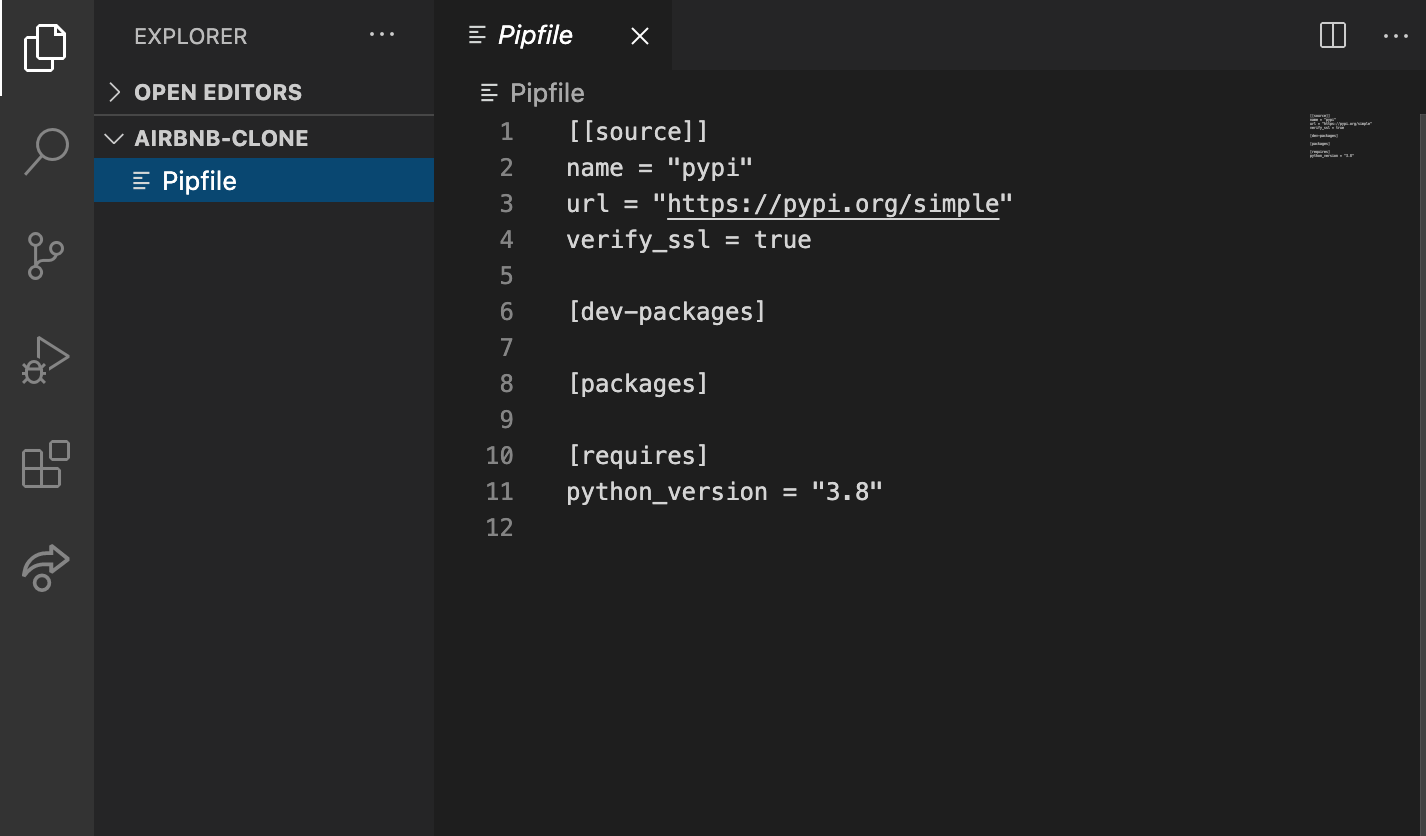1426x836 pixels.
Task: Click the EXPLORER panel title
Action: 190,36
